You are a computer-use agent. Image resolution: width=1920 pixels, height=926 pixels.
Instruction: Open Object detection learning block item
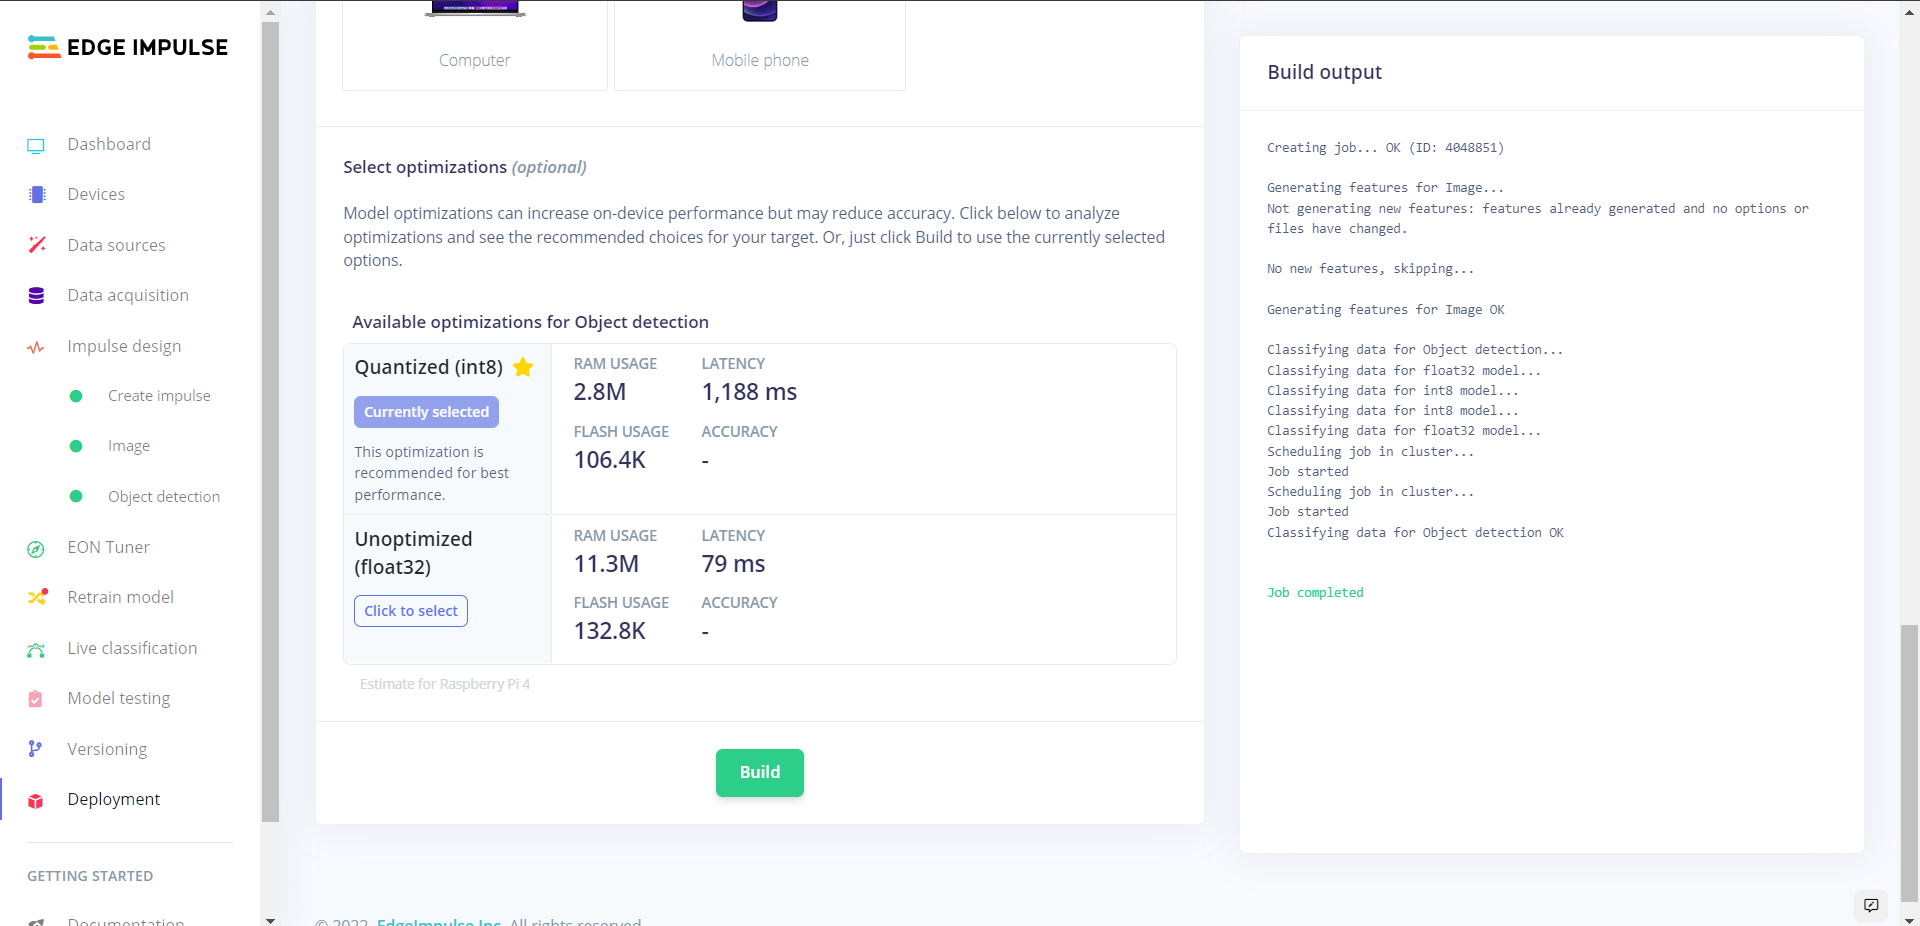click(x=164, y=497)
